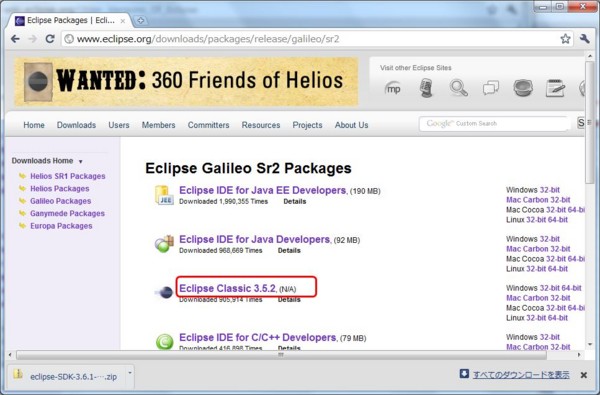Show all downloads link in download bar
Viewport: 600px width, 395px height.
click(521, 375)
